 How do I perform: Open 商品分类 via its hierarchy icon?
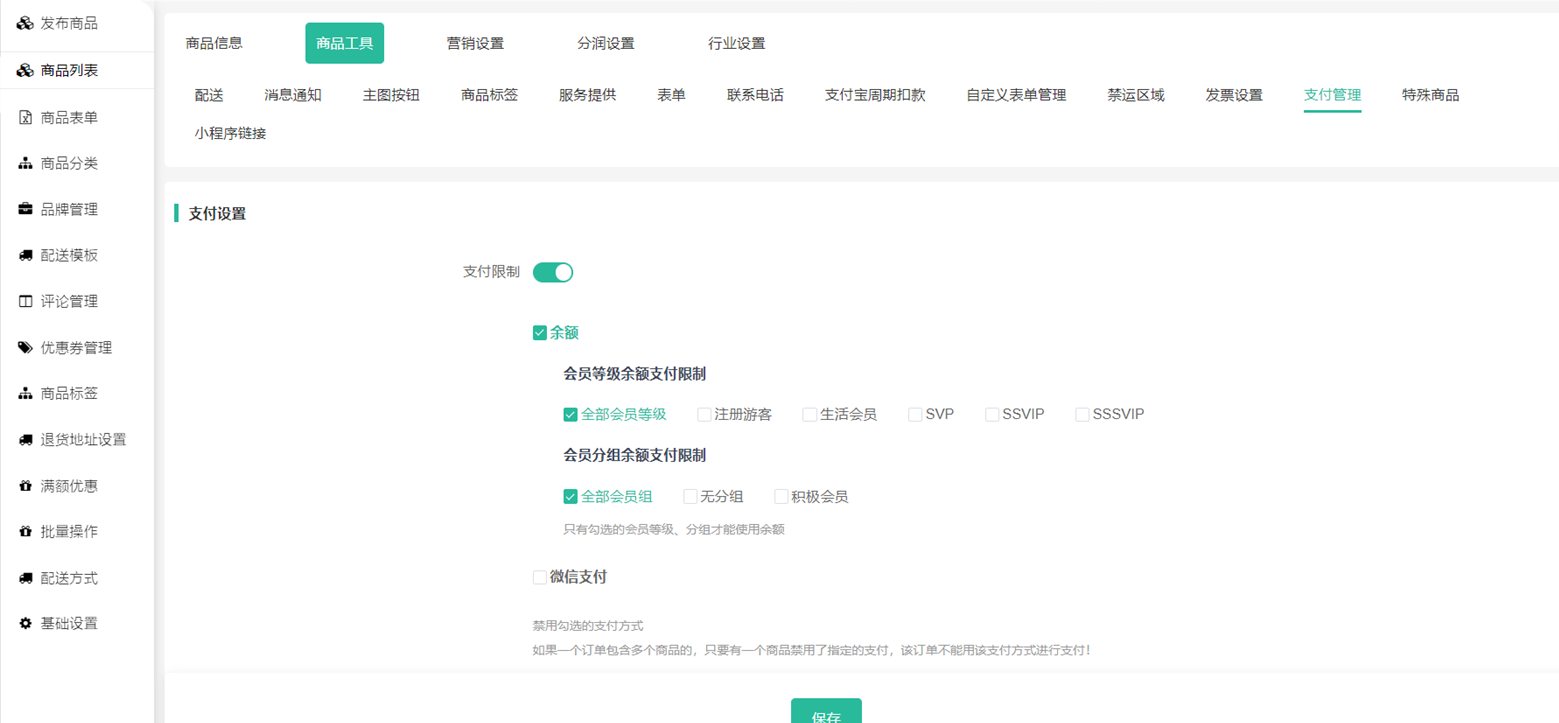[26, 164]
